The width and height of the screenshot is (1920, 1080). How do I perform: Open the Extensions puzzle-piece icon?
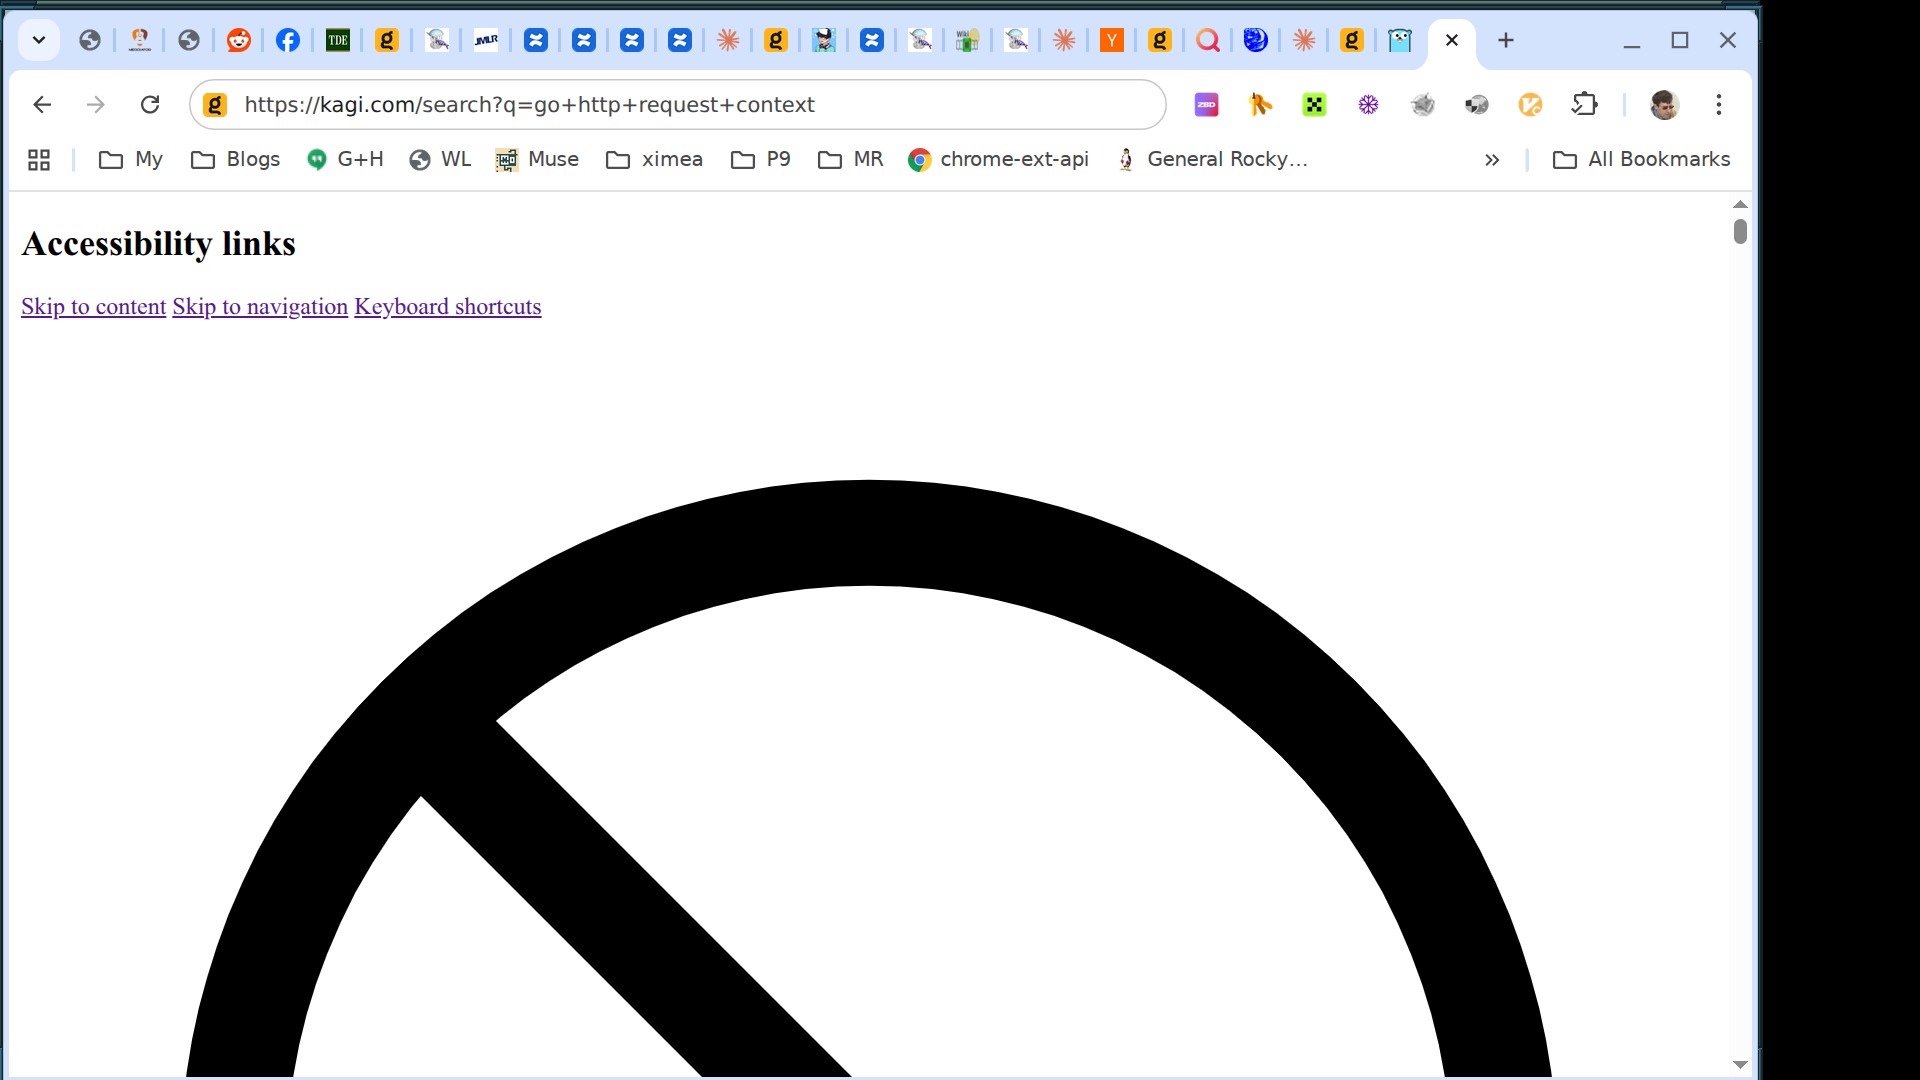(1585, 105)
